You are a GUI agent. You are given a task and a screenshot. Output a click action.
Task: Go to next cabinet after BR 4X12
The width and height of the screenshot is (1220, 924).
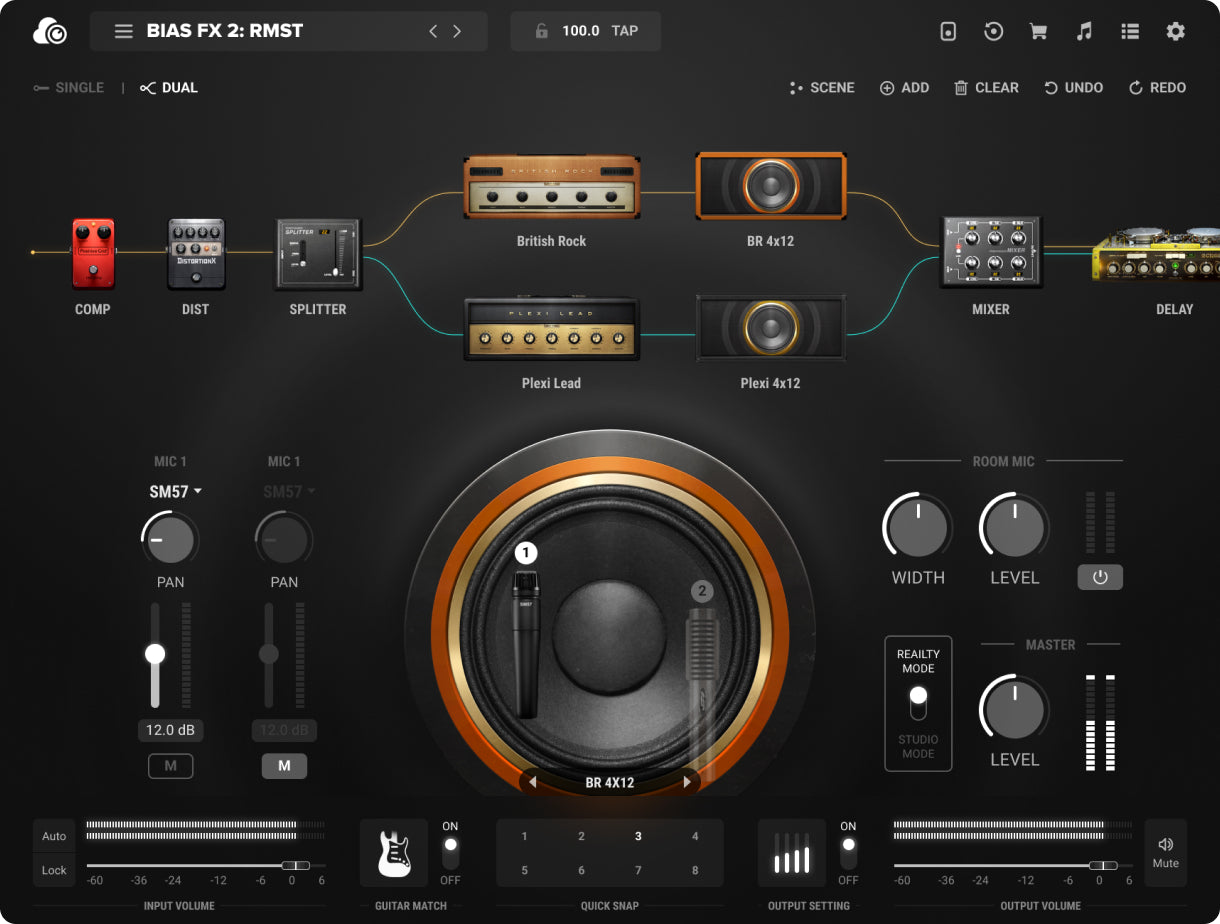tap(687, 782)
